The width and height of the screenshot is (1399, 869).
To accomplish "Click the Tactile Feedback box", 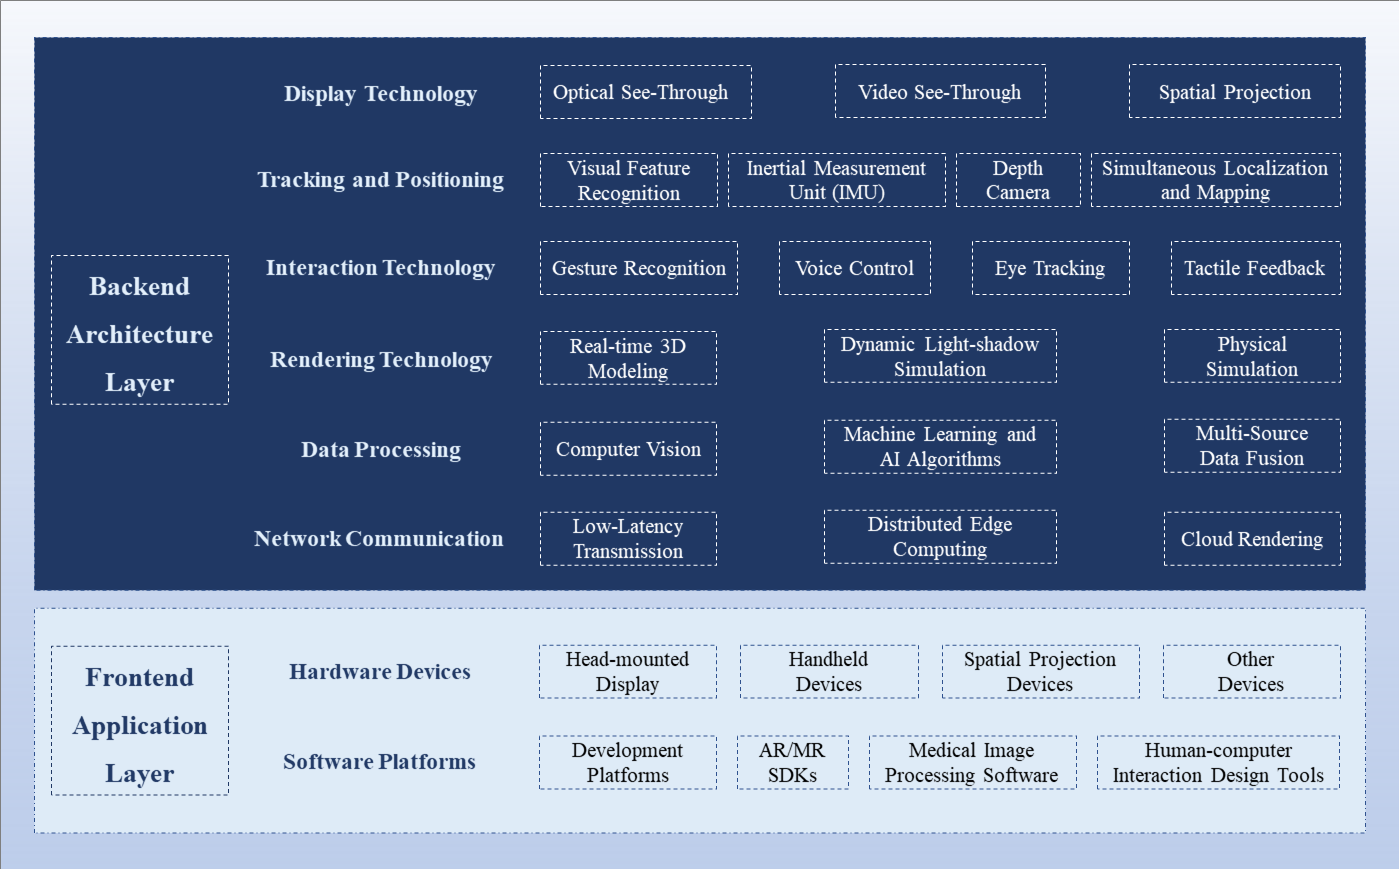I will pyautogui.click(x=1256, y=268).
